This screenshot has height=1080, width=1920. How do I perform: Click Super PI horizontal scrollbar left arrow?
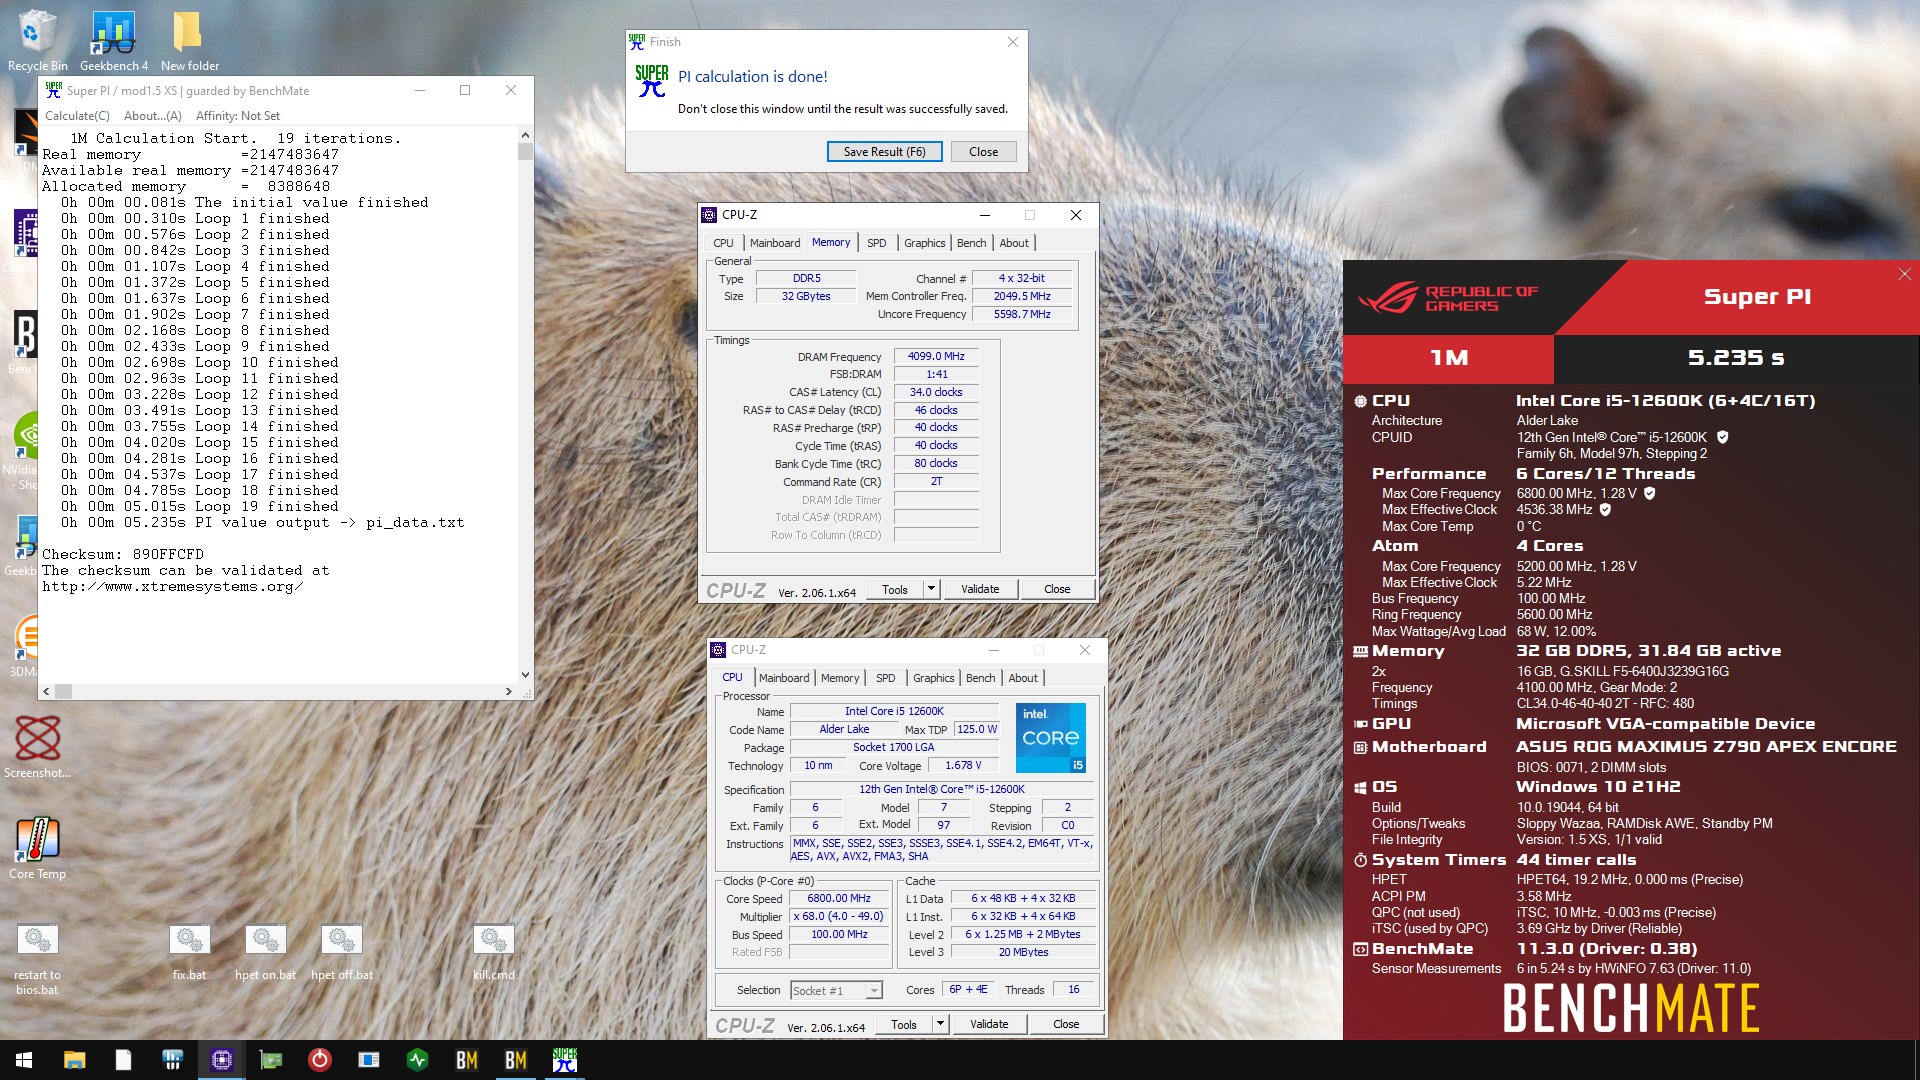(x=45, y=691)
